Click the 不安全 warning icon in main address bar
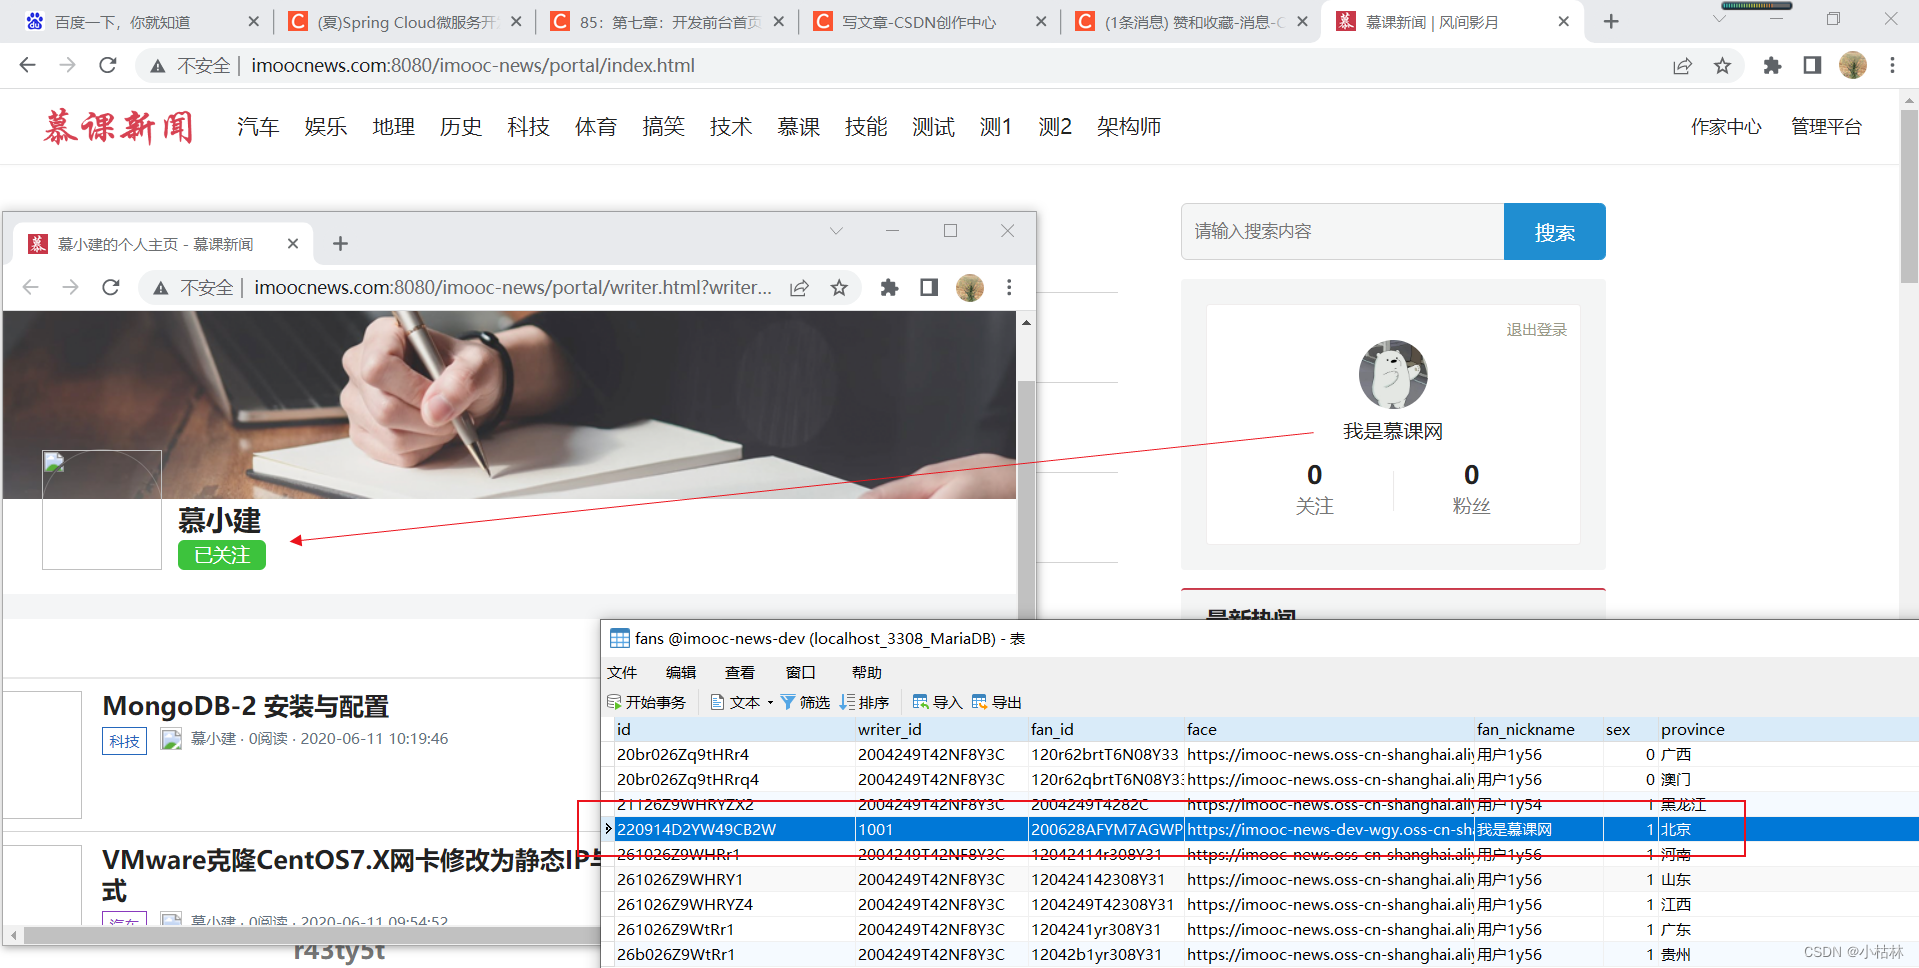Viewport: 1919px width, 968px height. tap(157, 66)
